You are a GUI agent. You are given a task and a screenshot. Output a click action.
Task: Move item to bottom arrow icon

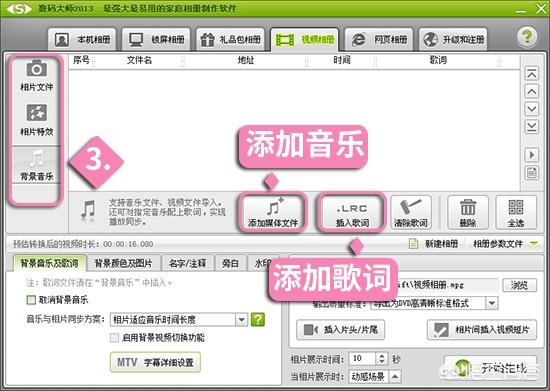[531, 127]
